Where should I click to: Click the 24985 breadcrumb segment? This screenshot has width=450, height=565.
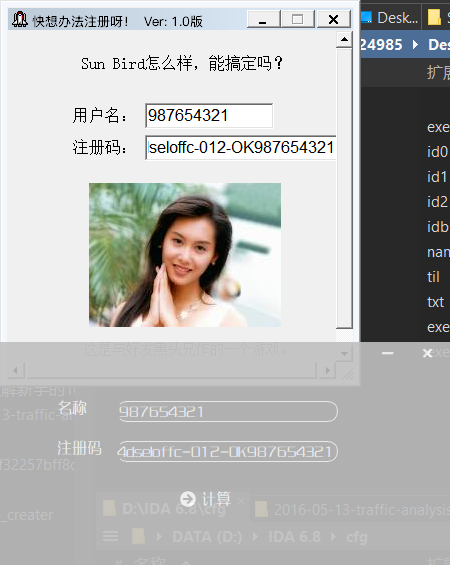(x=381, y=45)
